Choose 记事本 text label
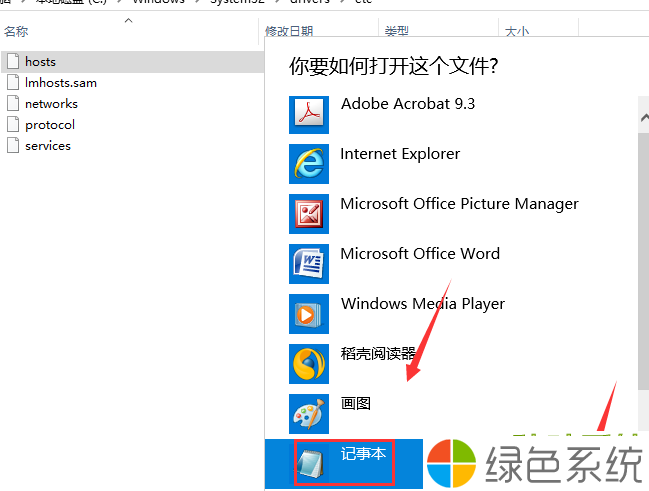The height and width of the screenshot is (491, 649). click(363, 454)
